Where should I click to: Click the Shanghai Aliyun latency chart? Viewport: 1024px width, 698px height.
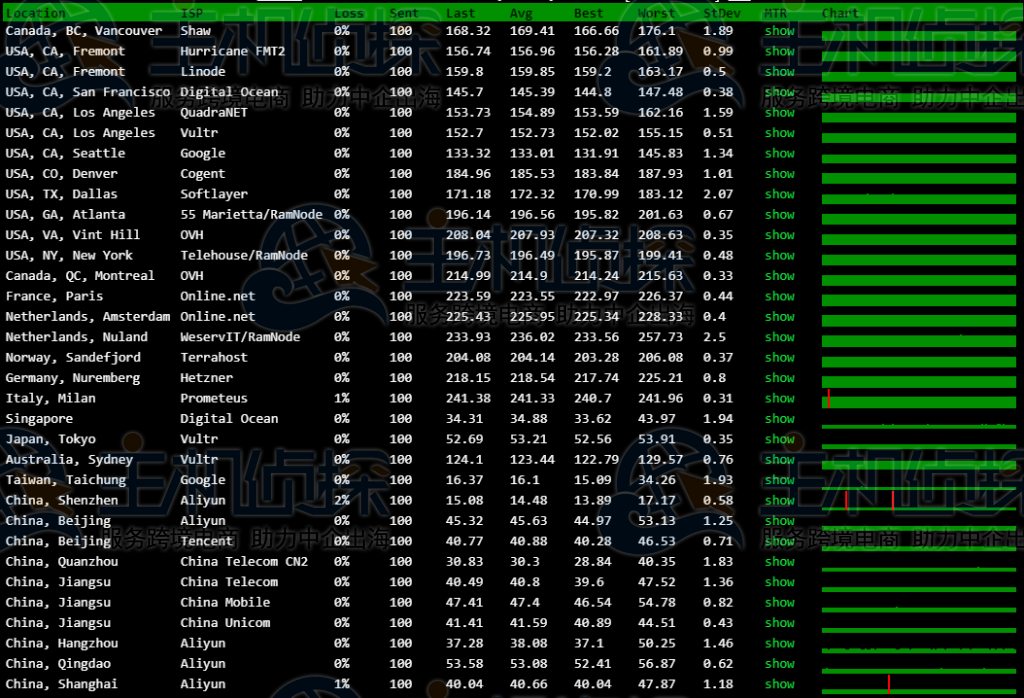click(919, 684)
